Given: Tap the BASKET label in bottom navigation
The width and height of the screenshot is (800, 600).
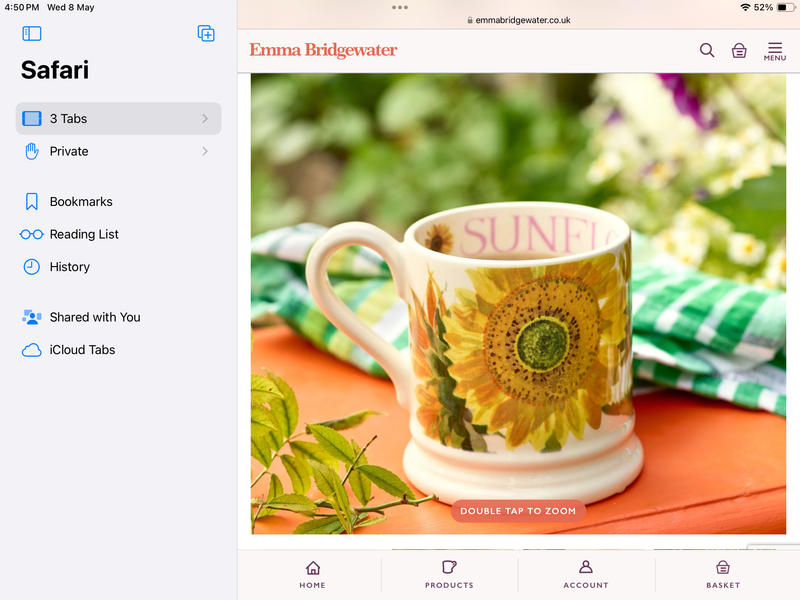Looking at the screenshot, I should pyautogui.click(x=723, y=585).
